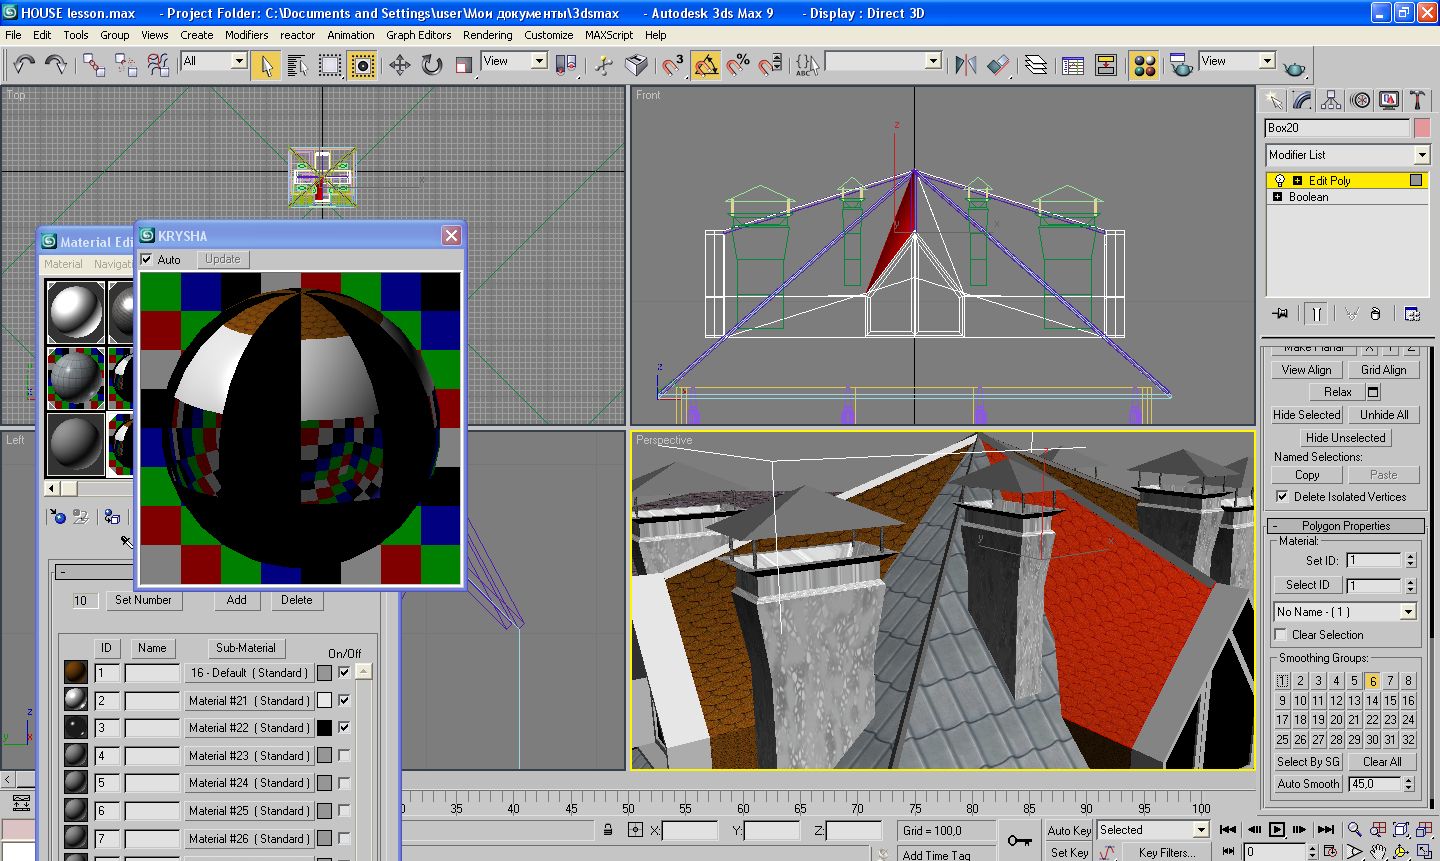Toggle On/Off checkbox for sub-material ID 1
The height and width of the screenshot is (861, 1440).
[x=344, y=672]
